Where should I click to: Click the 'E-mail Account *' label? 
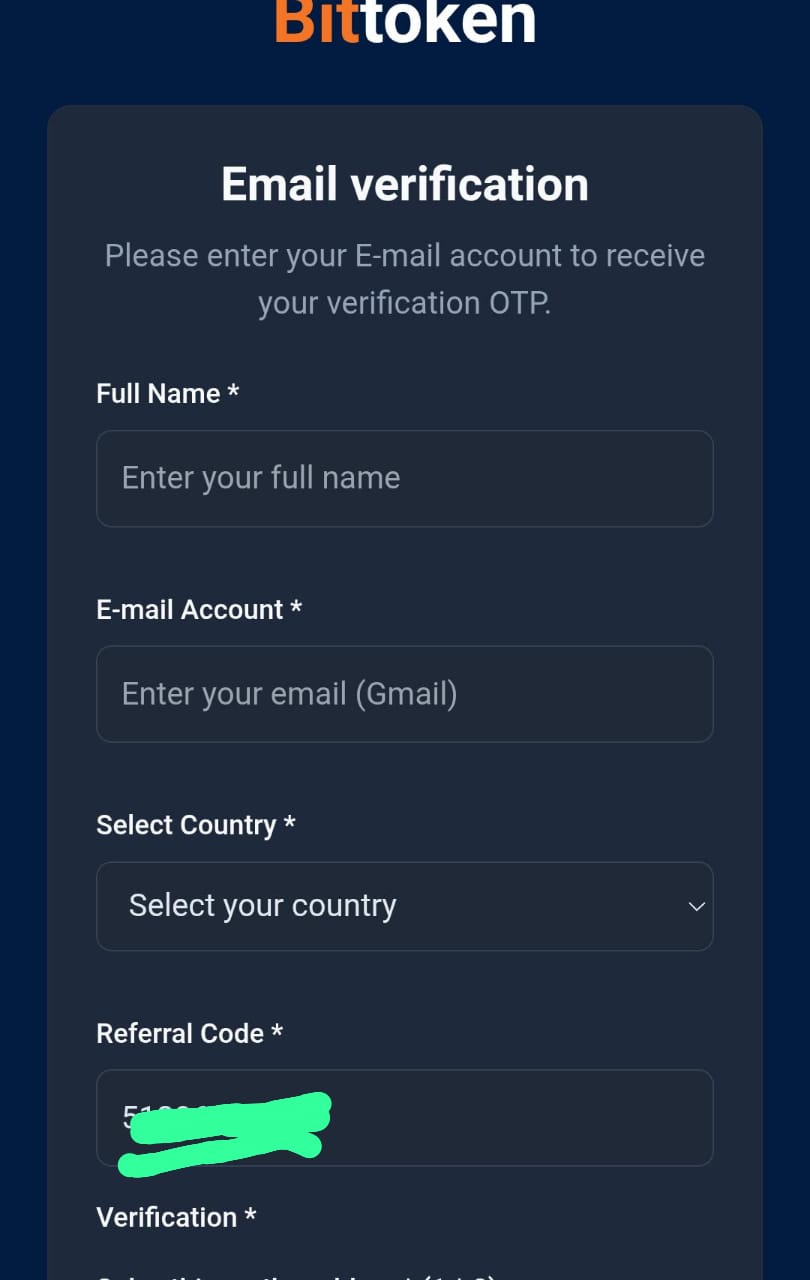[199, 609]
